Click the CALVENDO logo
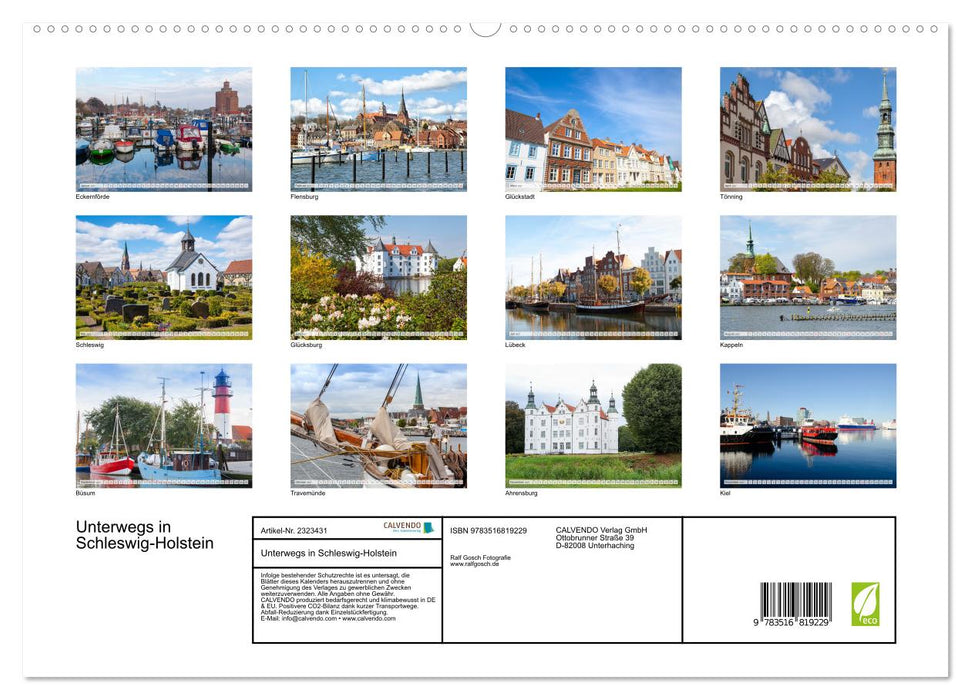Screen dimensions: 971x700 coord(409,527)
